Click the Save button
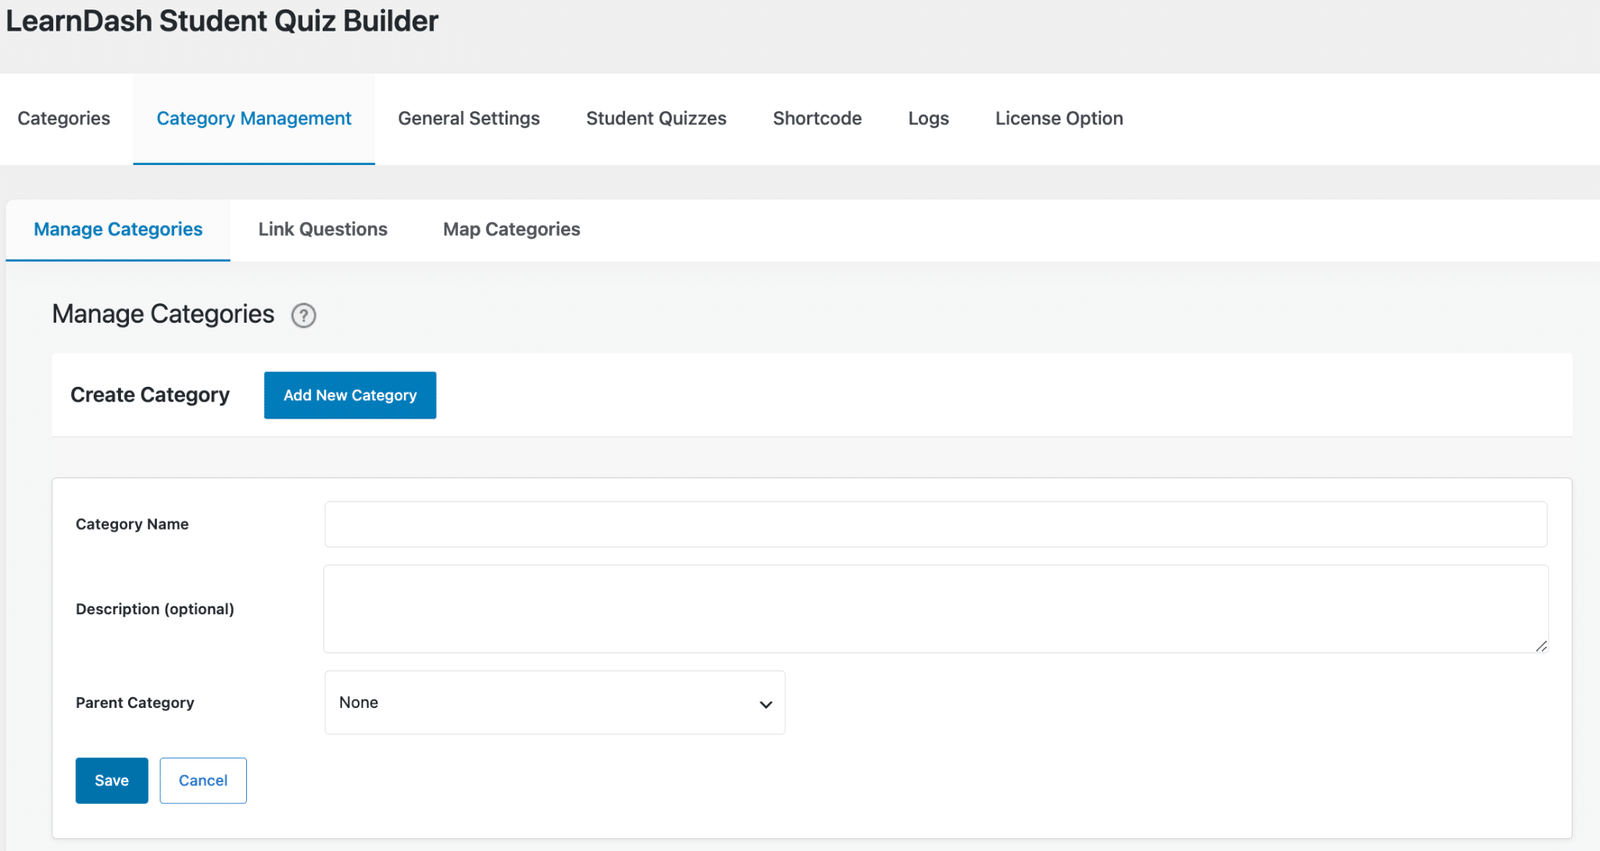The height and width of the screenshot is (851, 1600). (x=112, y=780)
